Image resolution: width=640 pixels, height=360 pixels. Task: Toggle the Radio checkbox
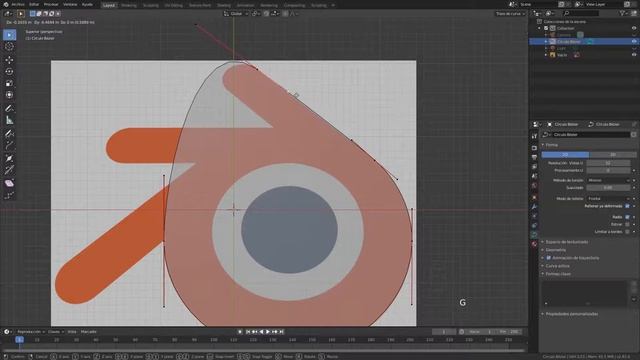[627, 217]
